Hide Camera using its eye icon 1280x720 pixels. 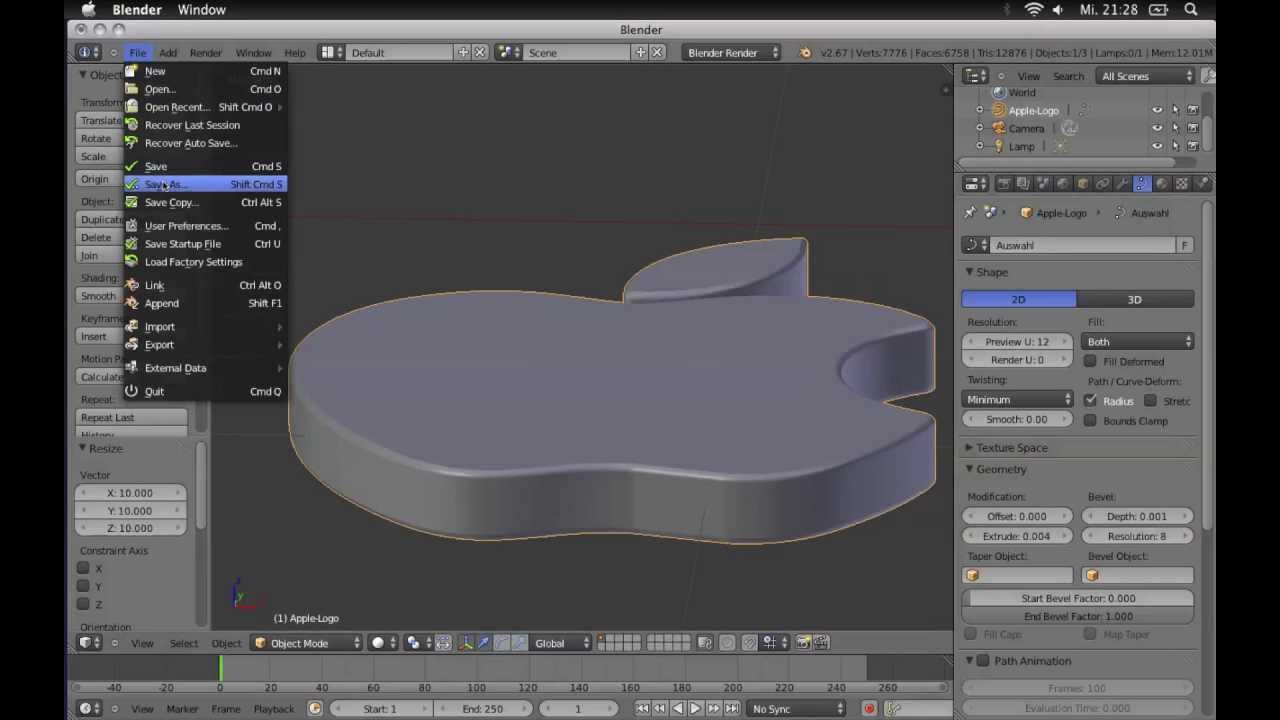(x=1157, y=128)
